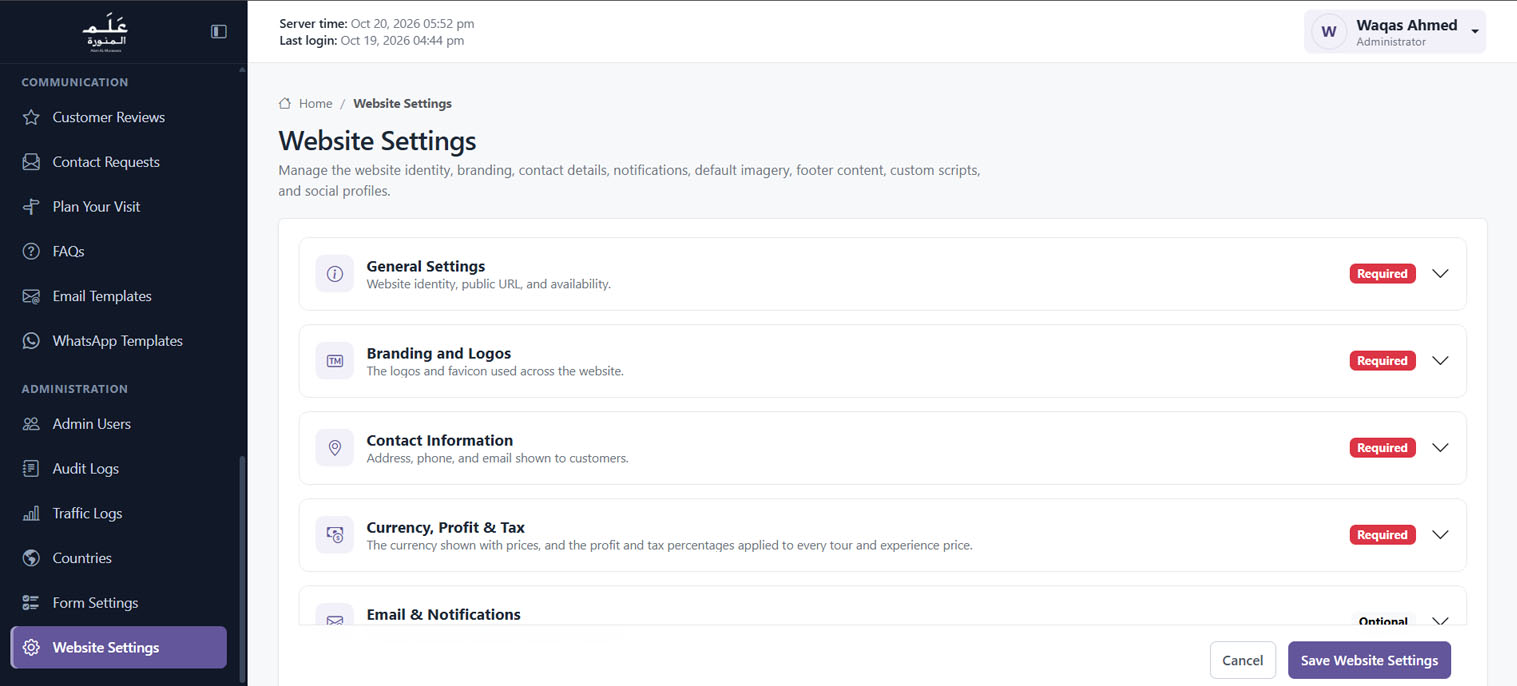The height and width of the screenshot is (686, 1517).
Task: Click the Cancel button
Action: click(1243, 660)
